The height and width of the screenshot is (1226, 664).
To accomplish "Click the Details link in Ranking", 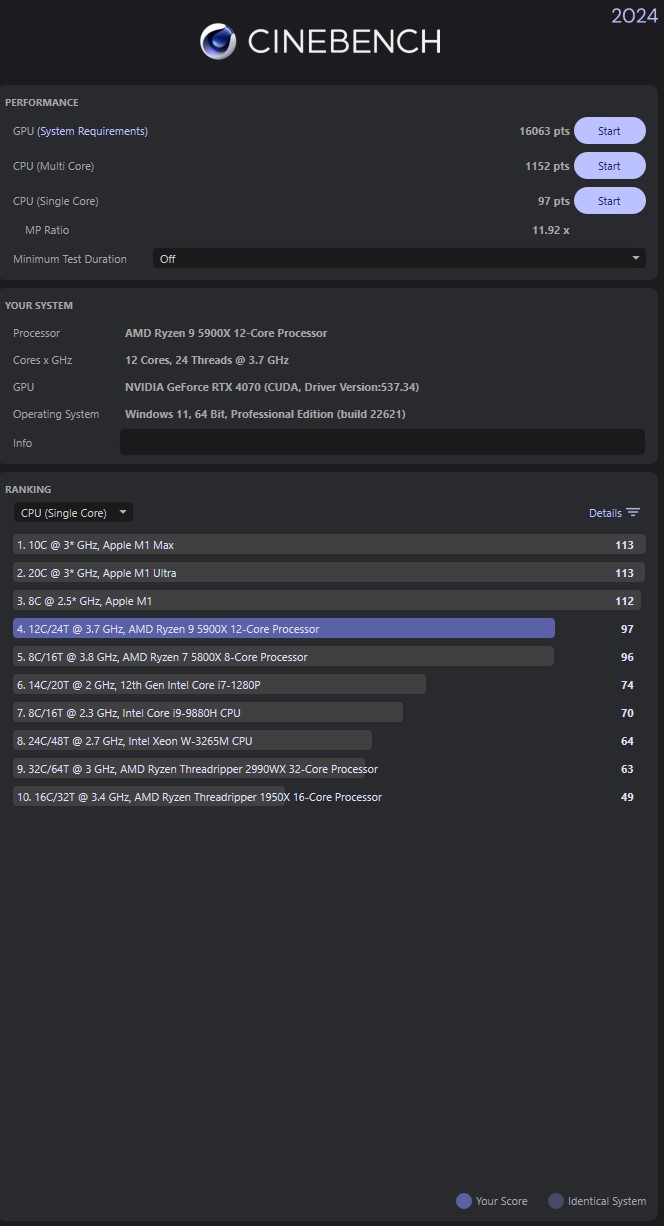I will tap(605, 513).
